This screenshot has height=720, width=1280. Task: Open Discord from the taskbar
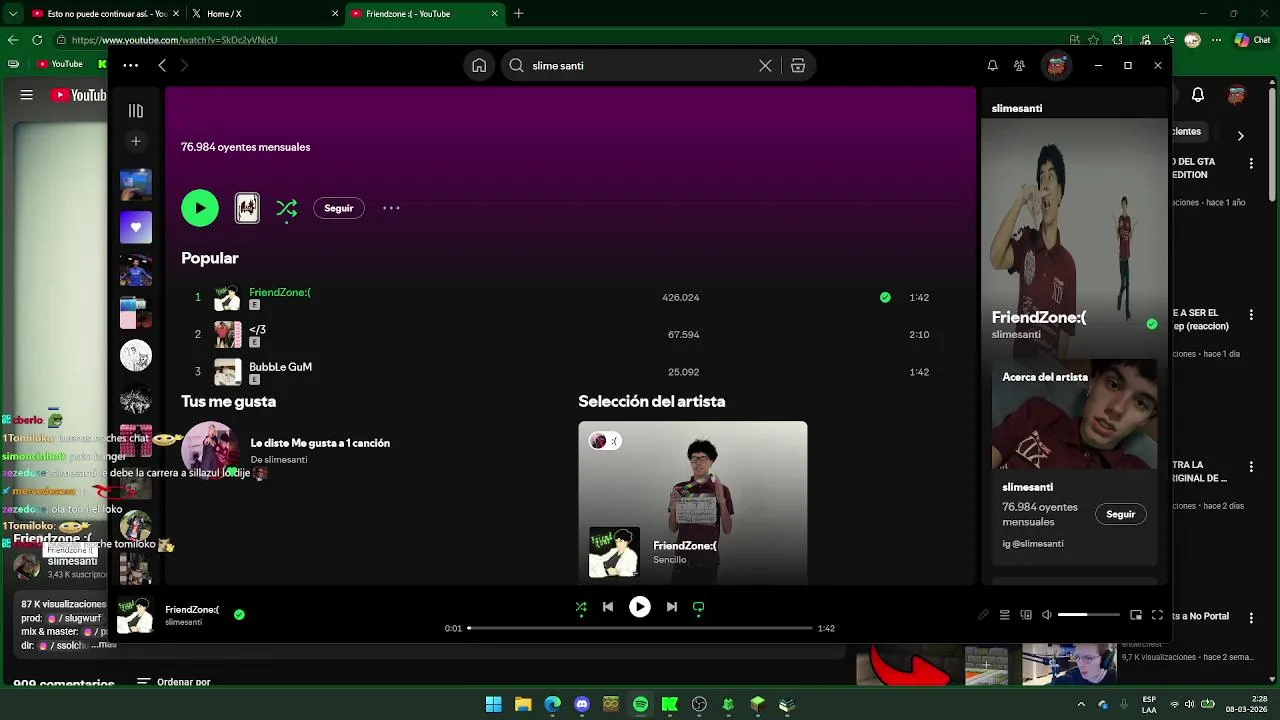point(582,704)
